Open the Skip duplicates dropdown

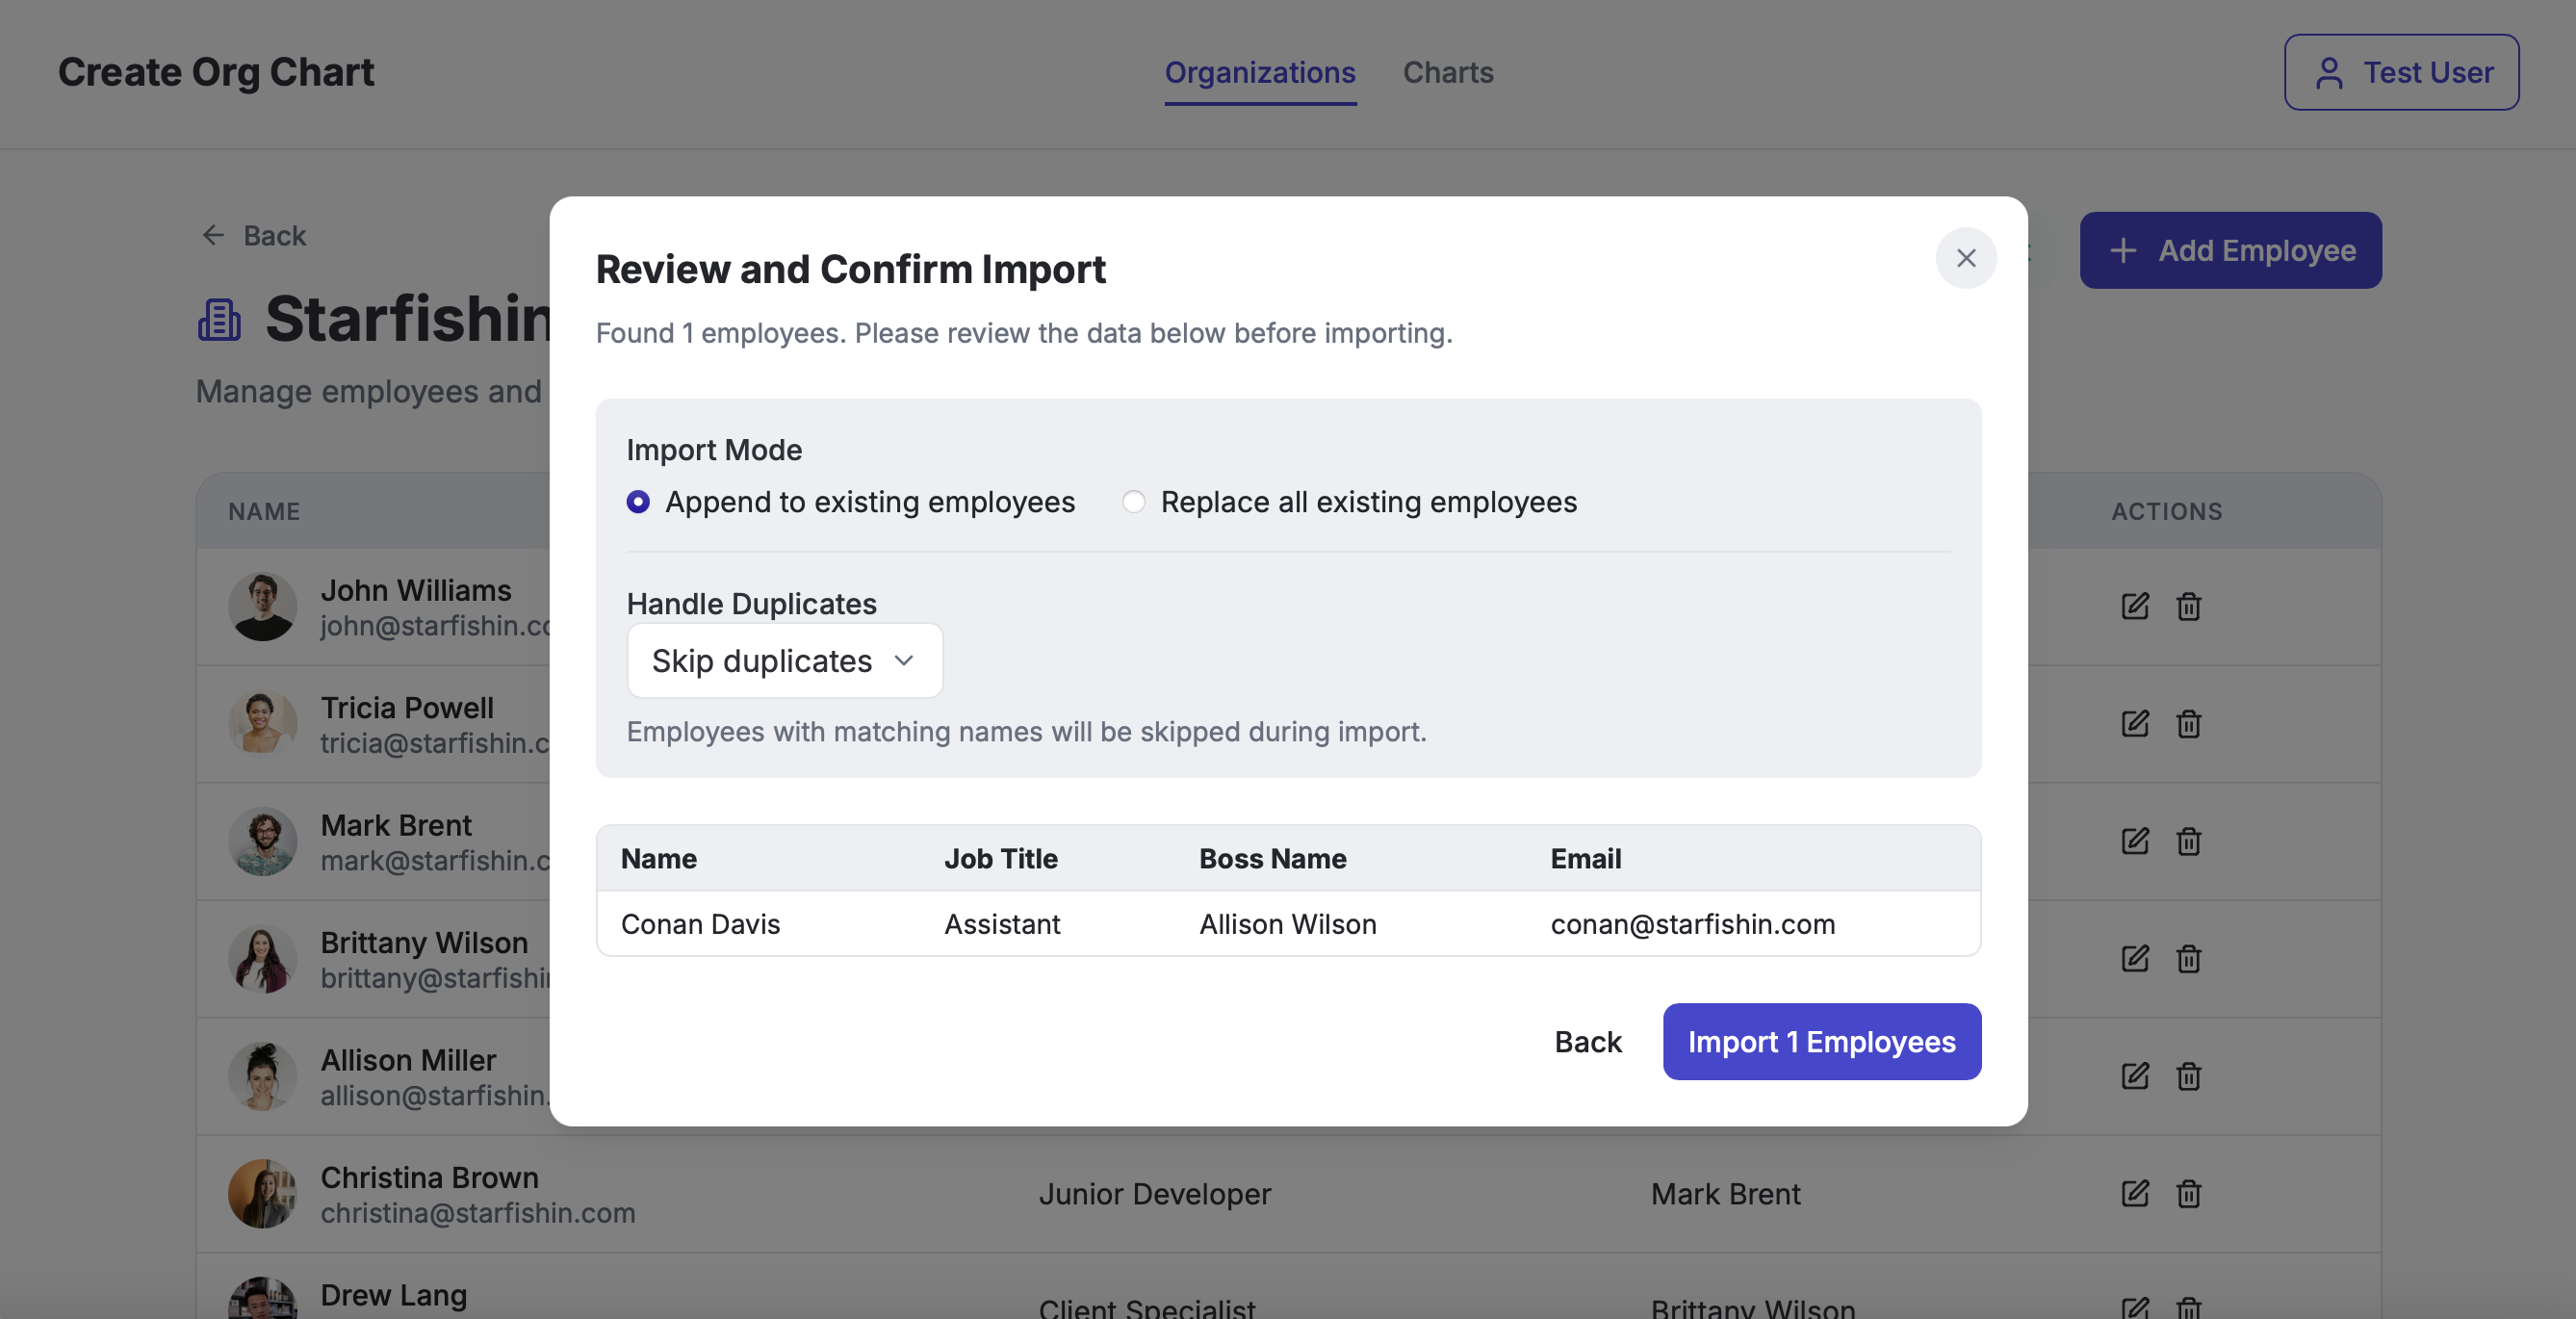pos(784,661)
